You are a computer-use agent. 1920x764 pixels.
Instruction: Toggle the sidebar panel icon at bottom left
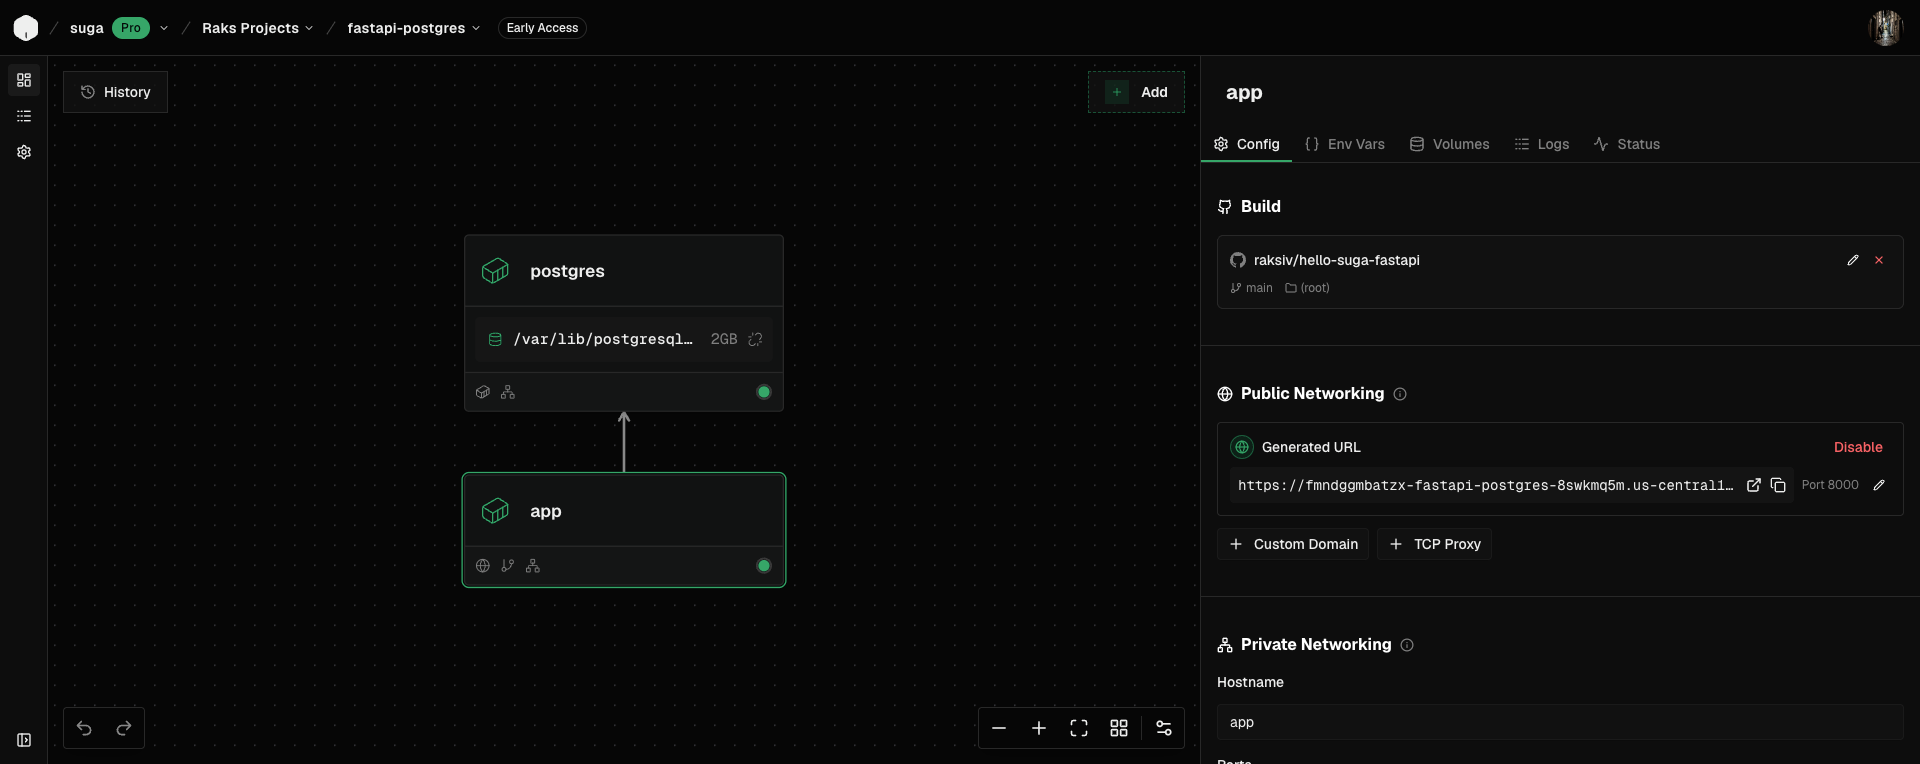[x=24, y=740]
